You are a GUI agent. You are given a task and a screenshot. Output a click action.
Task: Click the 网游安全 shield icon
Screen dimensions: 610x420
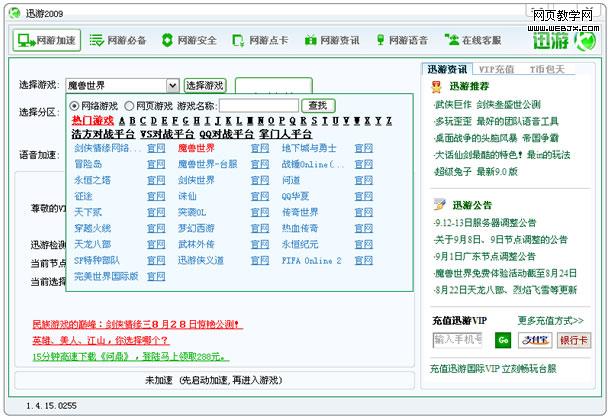pos(167,41)
